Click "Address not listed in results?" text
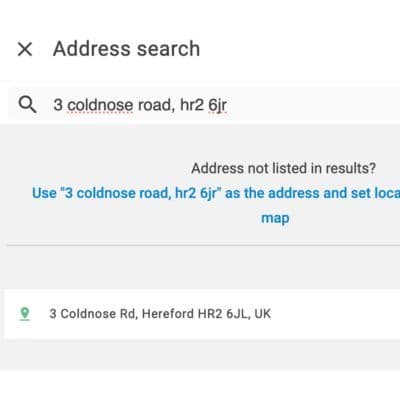400x400 pixels. tap(284, 168)
